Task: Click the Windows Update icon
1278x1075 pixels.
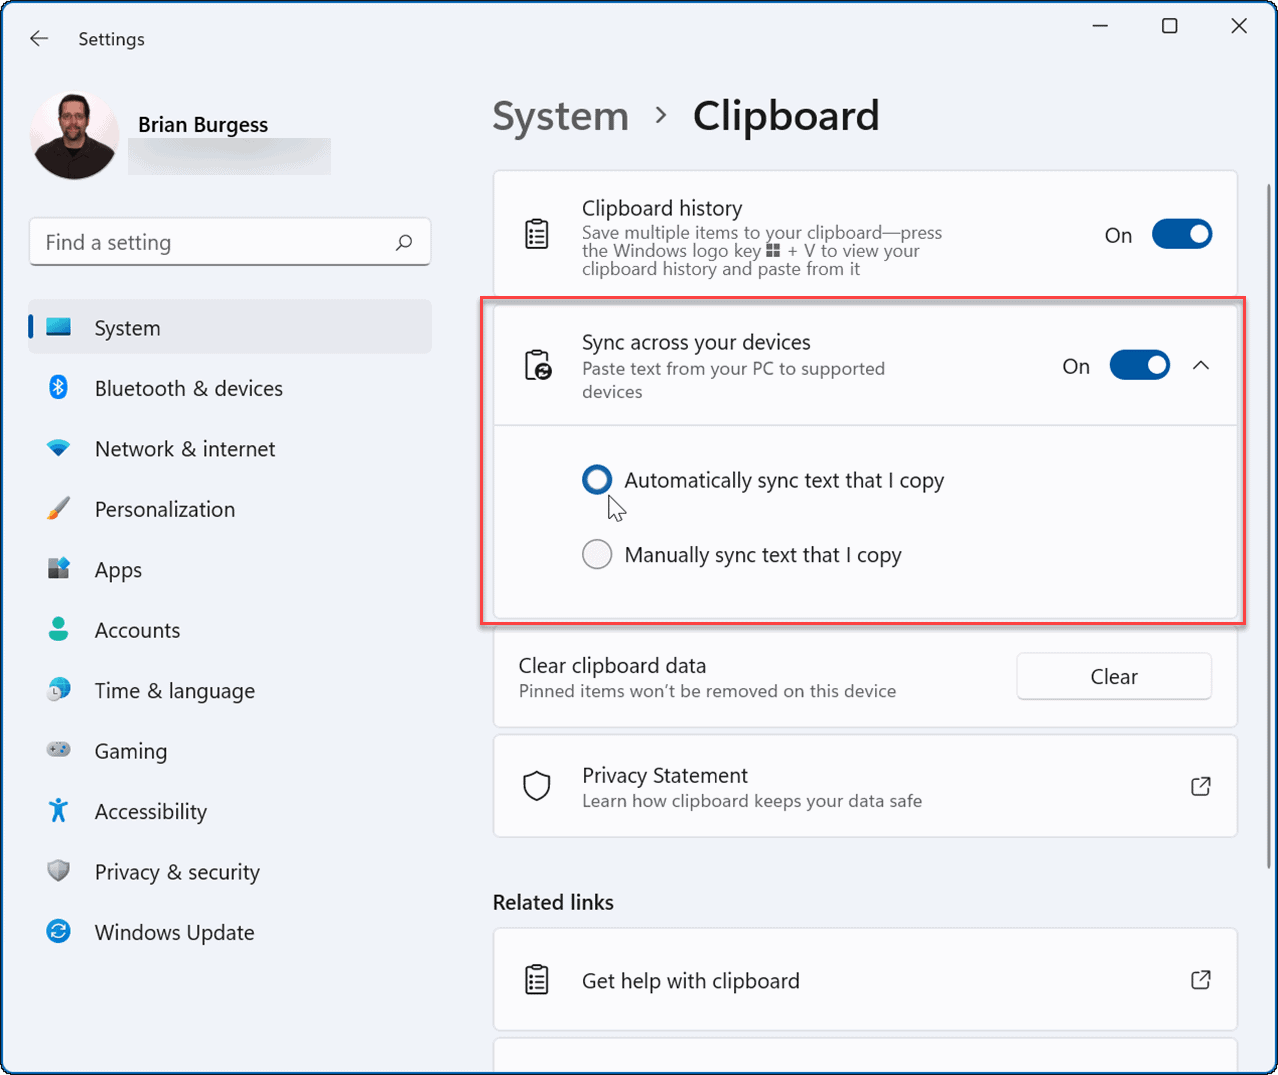Action: [x=58, y=932]
